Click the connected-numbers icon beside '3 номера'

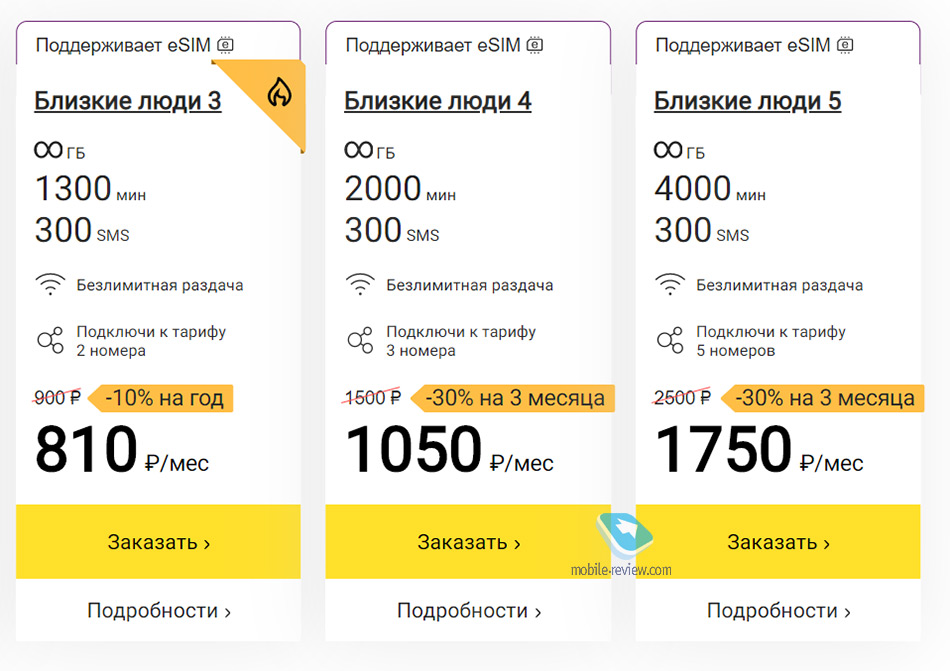360,340
